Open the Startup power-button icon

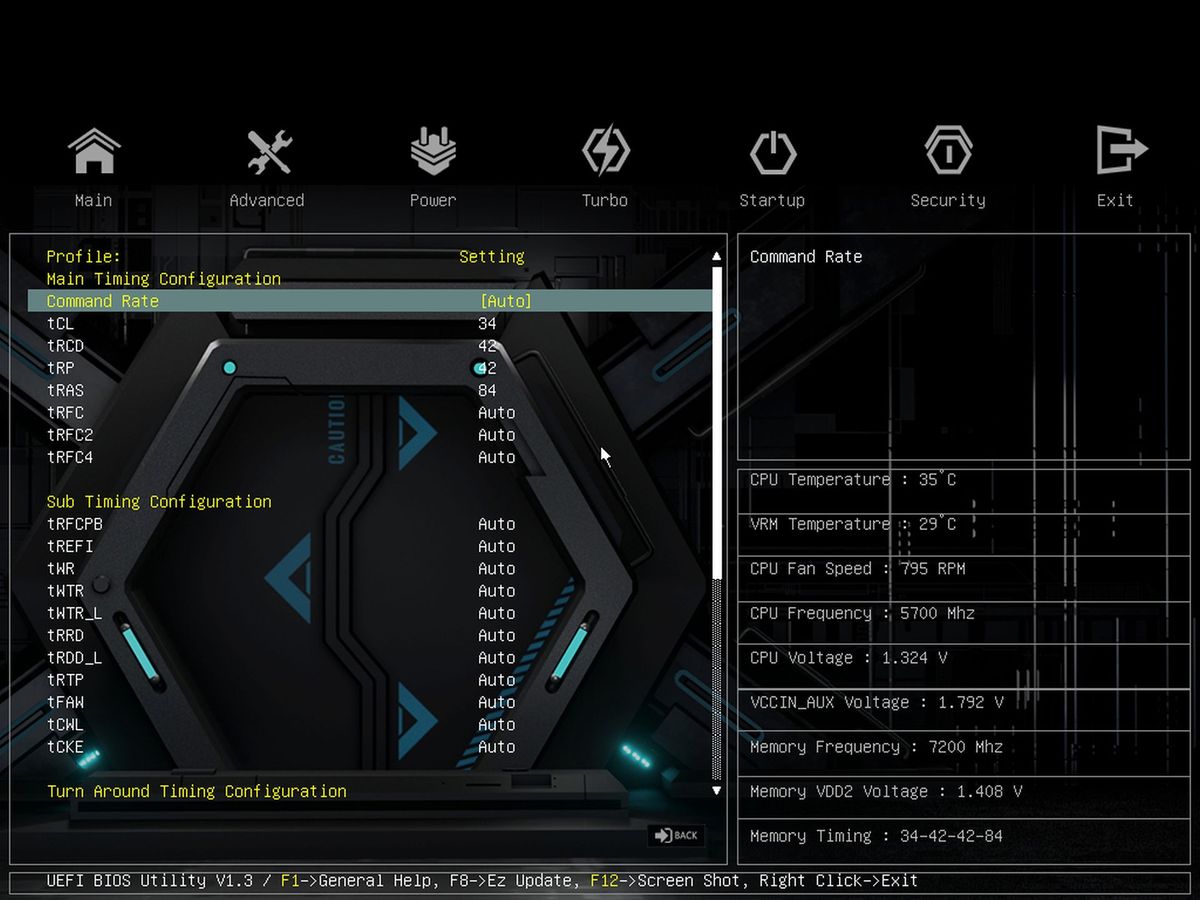(772, 153)
